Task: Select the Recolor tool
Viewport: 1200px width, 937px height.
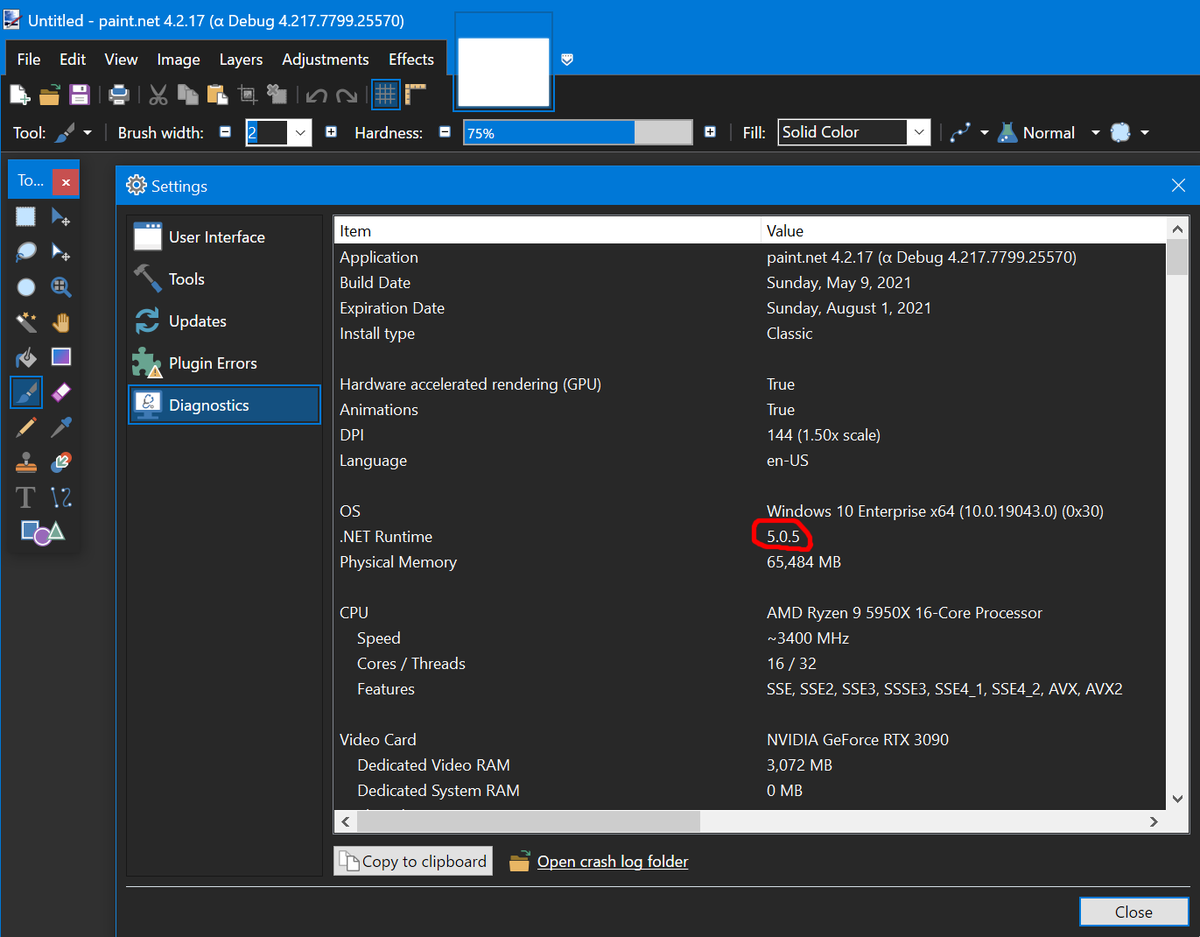Action: [61, 462]
